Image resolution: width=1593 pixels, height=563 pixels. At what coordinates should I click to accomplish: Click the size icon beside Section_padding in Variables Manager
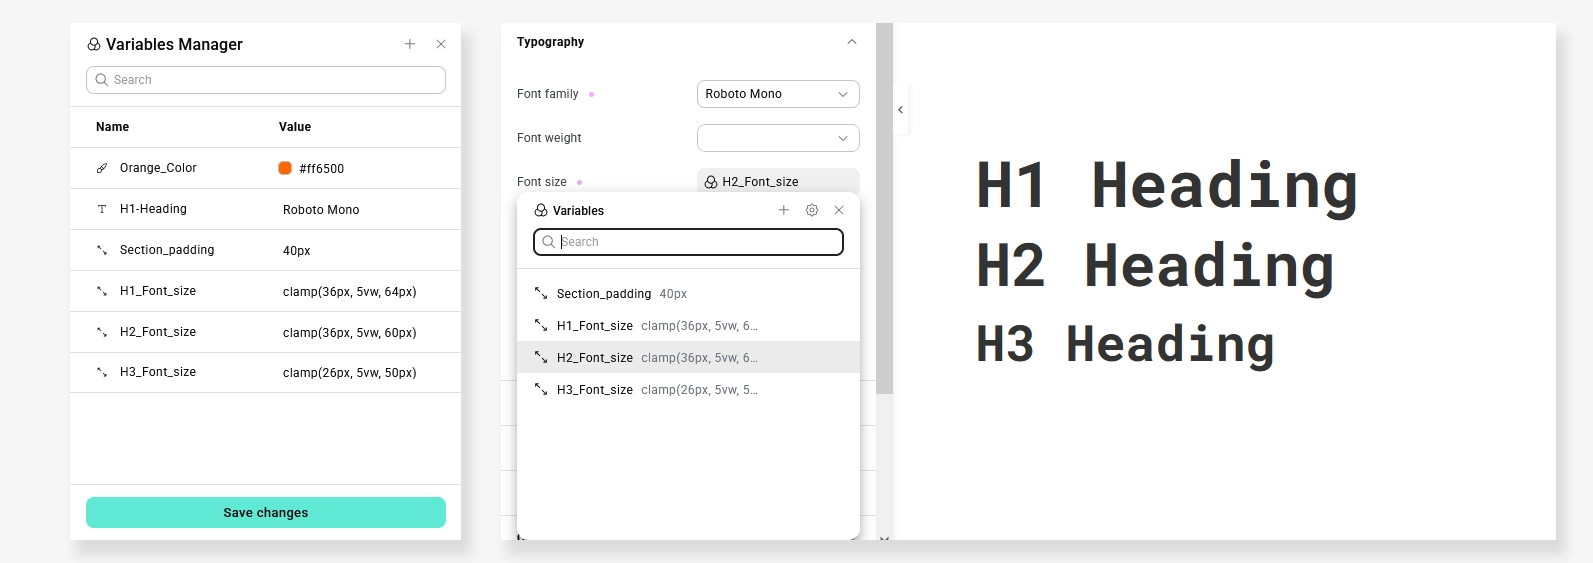coord(102,250)
